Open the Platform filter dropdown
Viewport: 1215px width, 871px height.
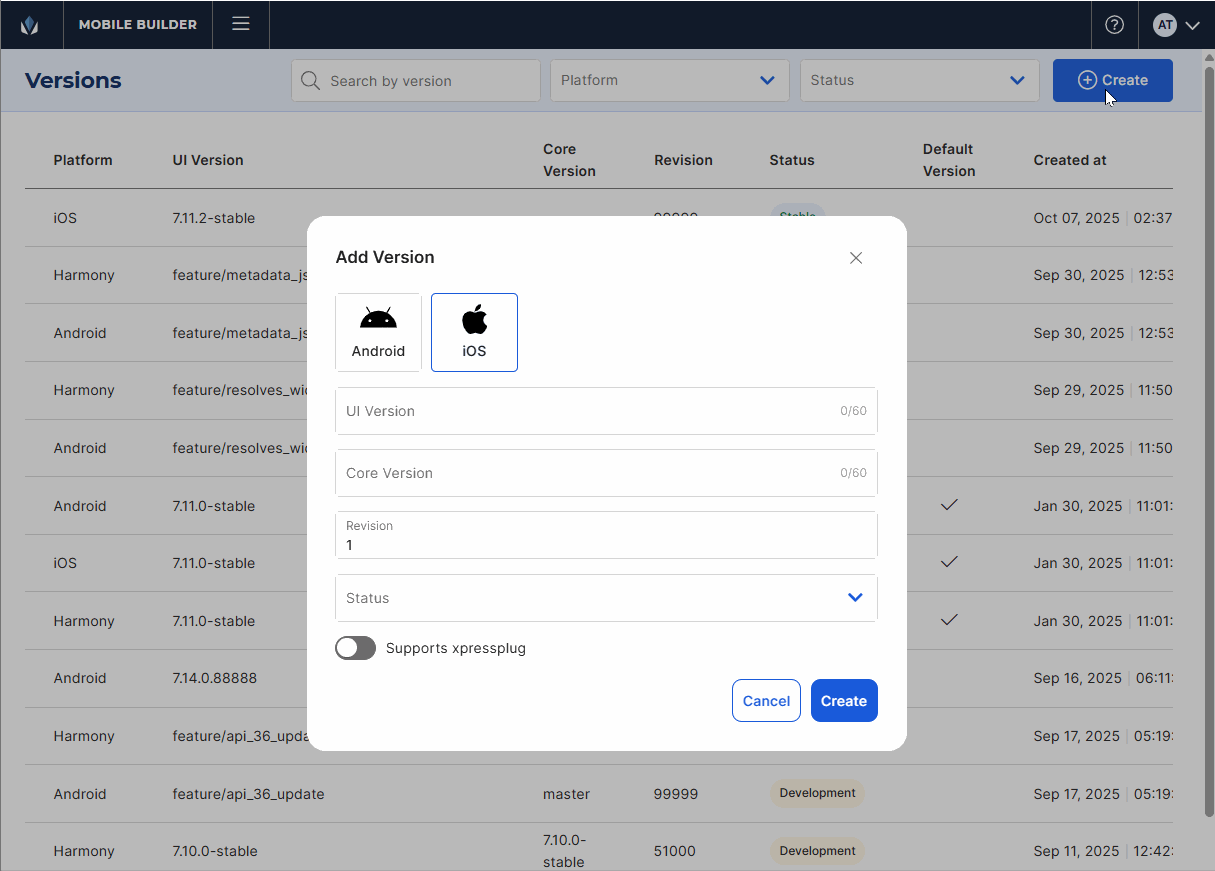point(669,81)
